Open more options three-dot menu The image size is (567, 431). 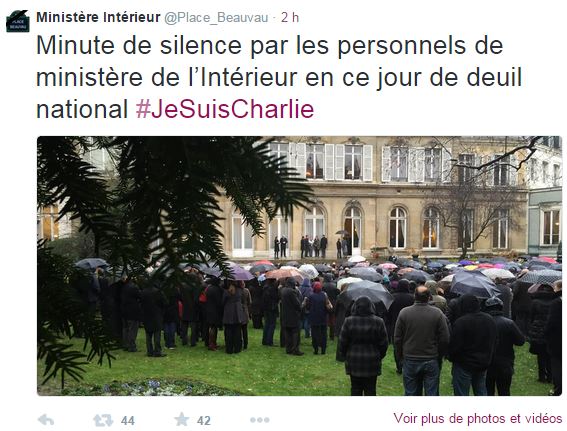click(x=260, y=420)
